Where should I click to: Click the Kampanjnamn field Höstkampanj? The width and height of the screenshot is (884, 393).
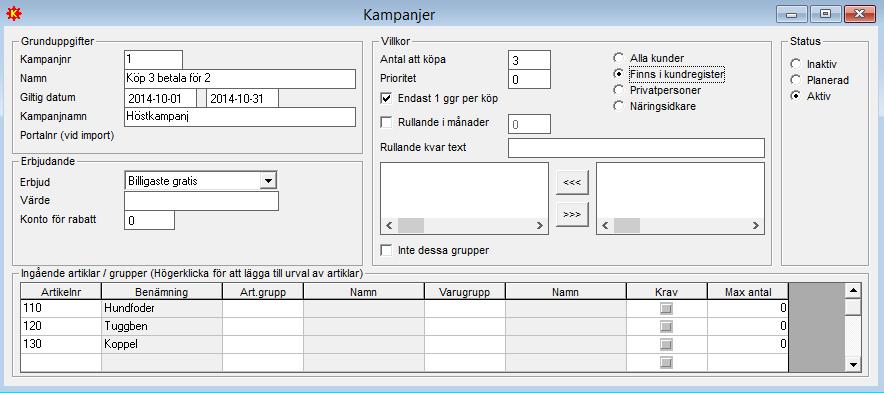pyautogui.click(x=240, y=117)
